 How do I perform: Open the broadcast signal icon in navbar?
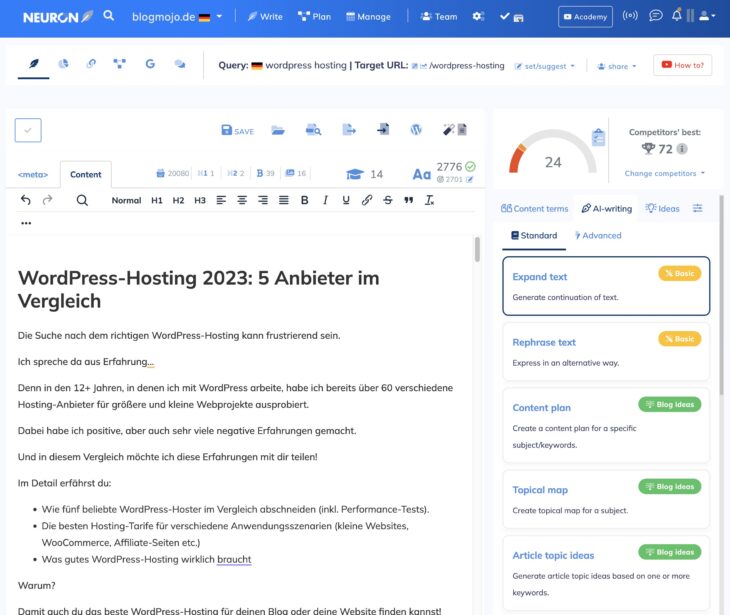tap(630, 16)
